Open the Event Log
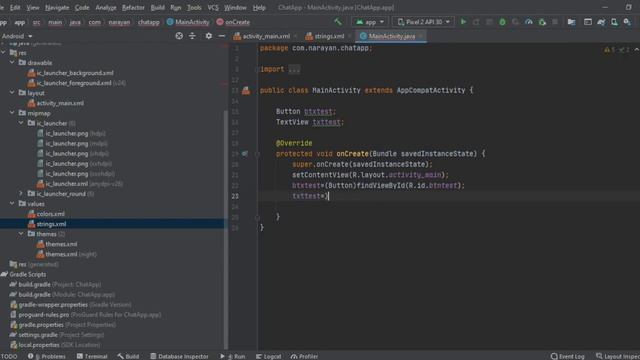640x360 pixels. 567,356
